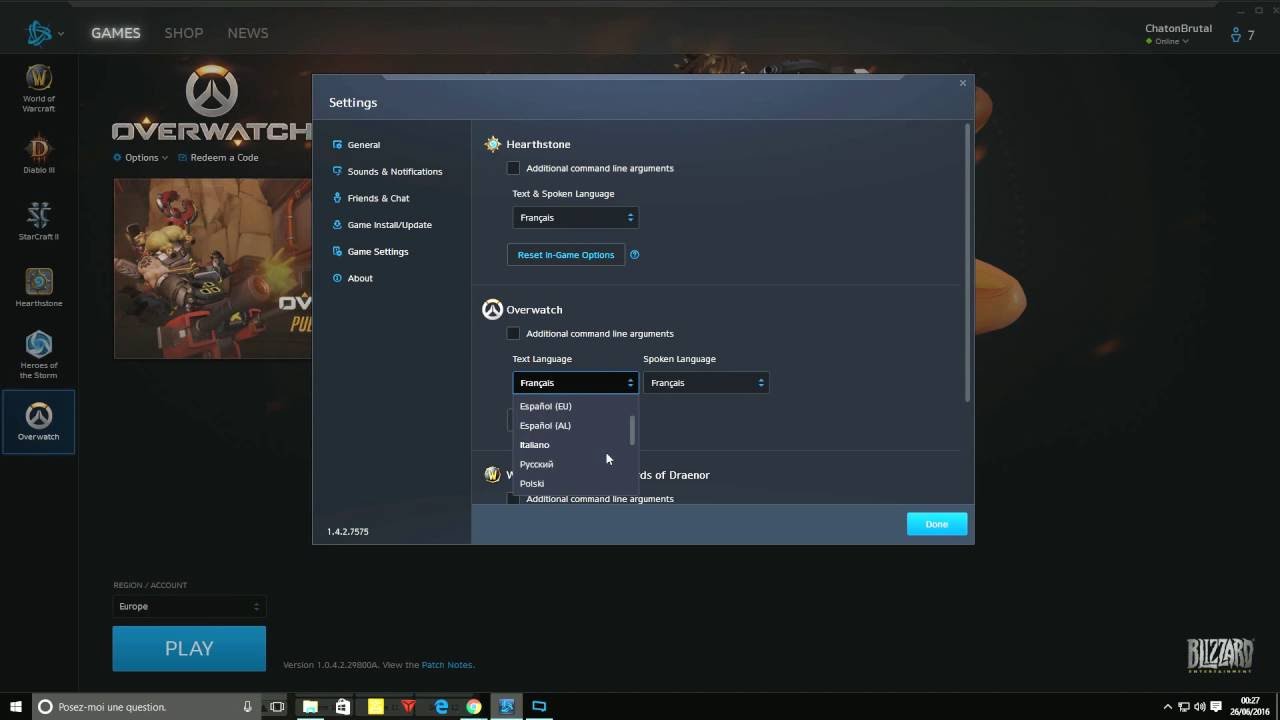
Task: Click the Cortana search box
Action: click(x=148, y=707)
